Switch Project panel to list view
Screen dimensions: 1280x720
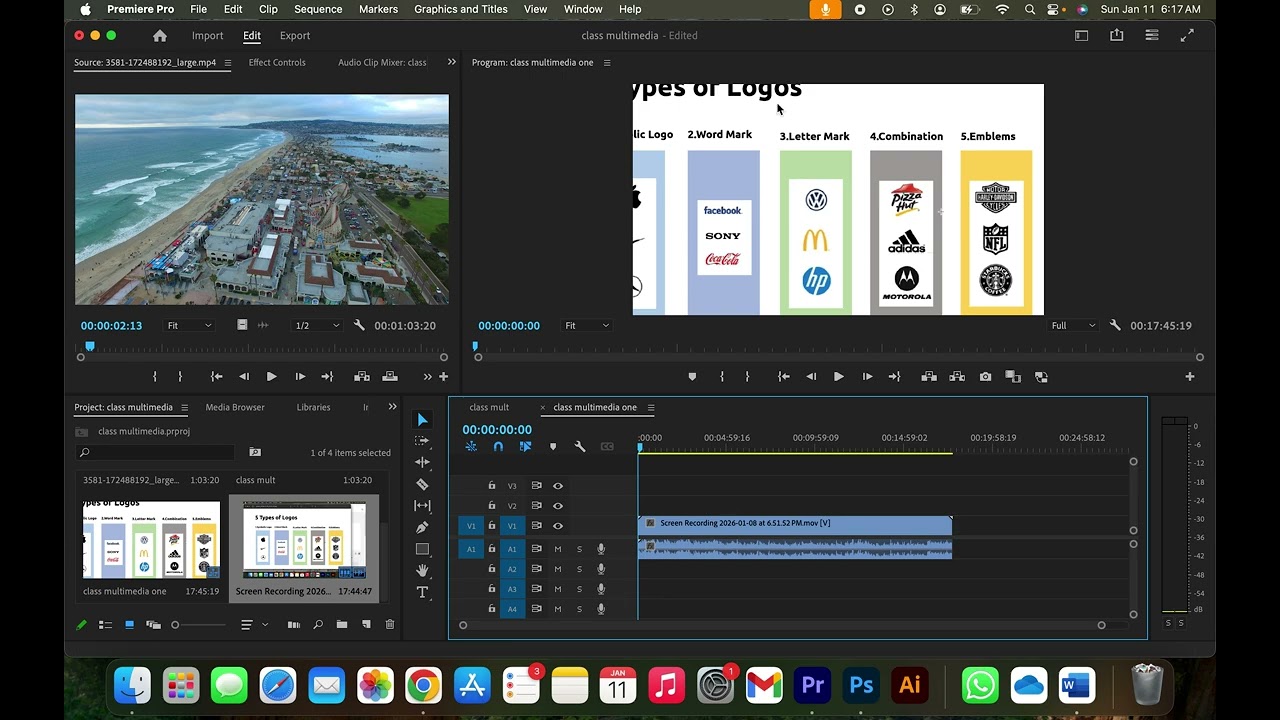[105, 625]
